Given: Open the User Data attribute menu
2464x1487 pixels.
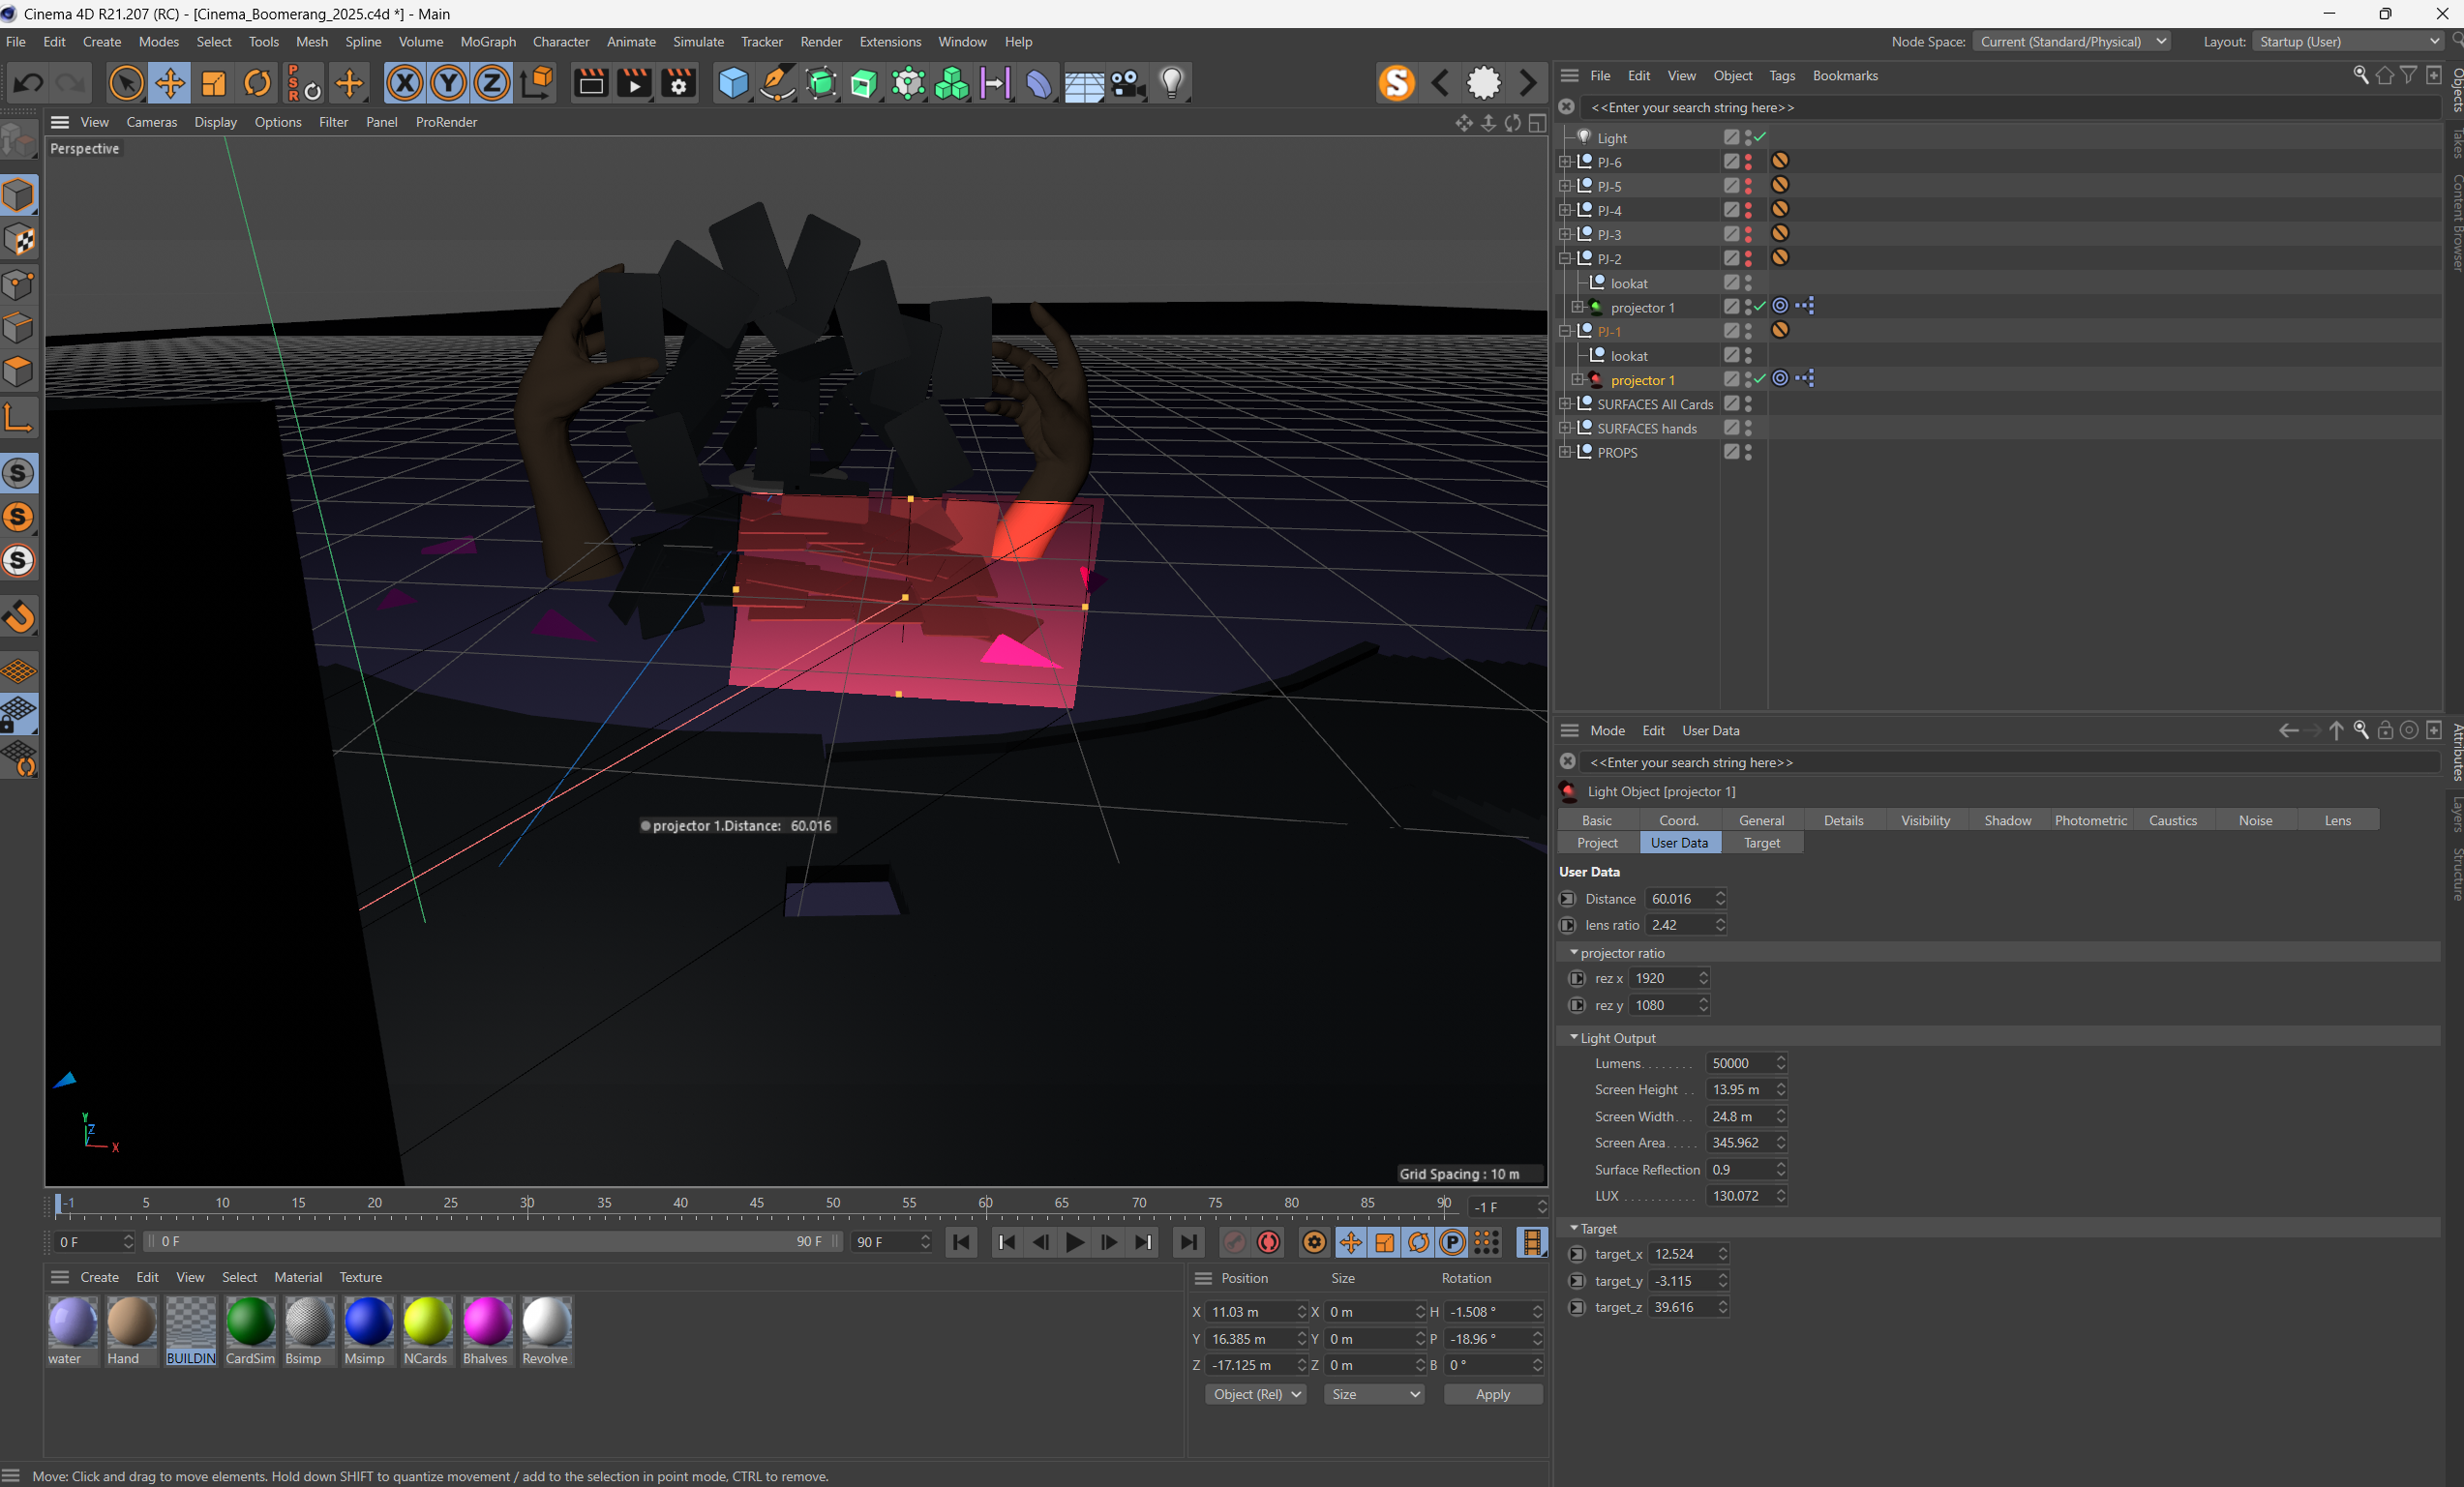Looking at the screenshot, I should 1710,731.
